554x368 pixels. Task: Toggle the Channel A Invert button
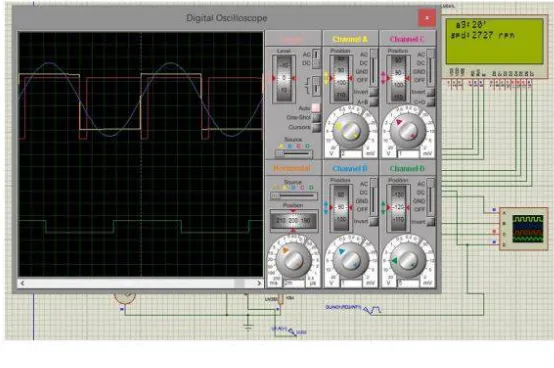[373, 92]
